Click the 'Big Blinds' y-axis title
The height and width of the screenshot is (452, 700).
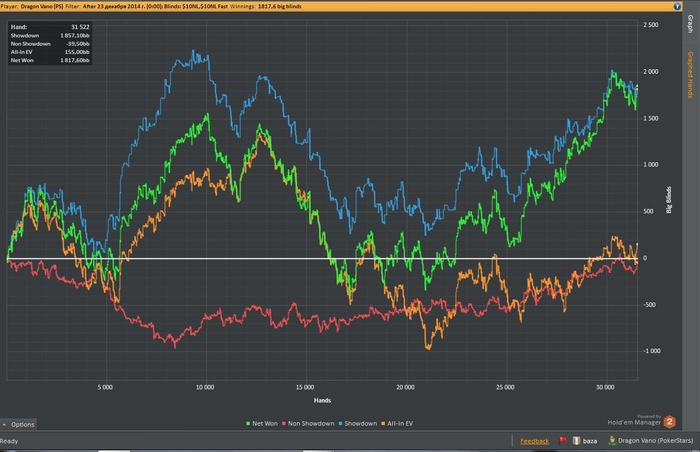click(669, 200)
